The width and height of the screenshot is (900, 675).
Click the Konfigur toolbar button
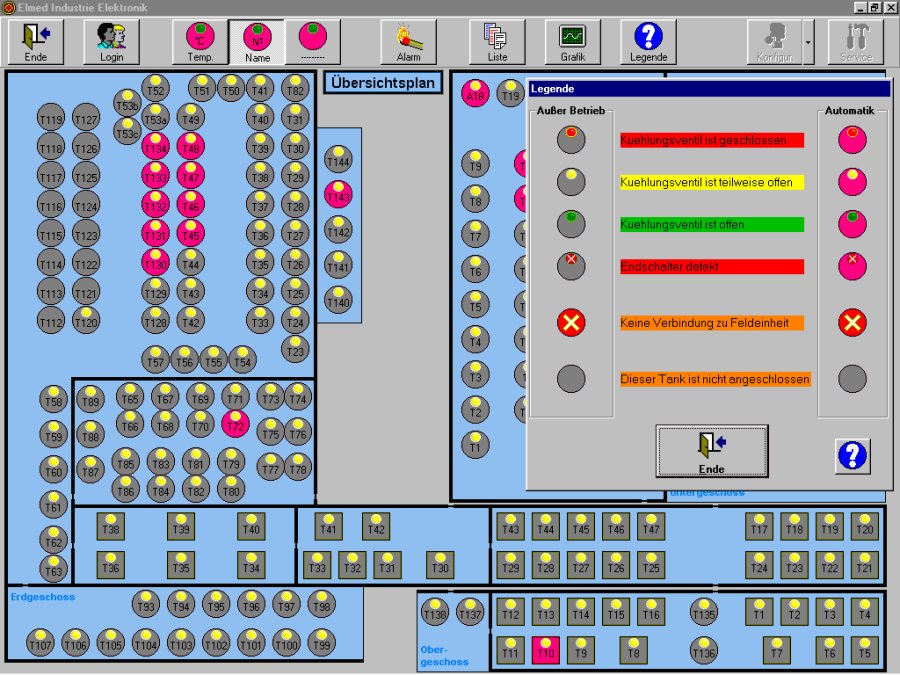(x=774, y=41)
